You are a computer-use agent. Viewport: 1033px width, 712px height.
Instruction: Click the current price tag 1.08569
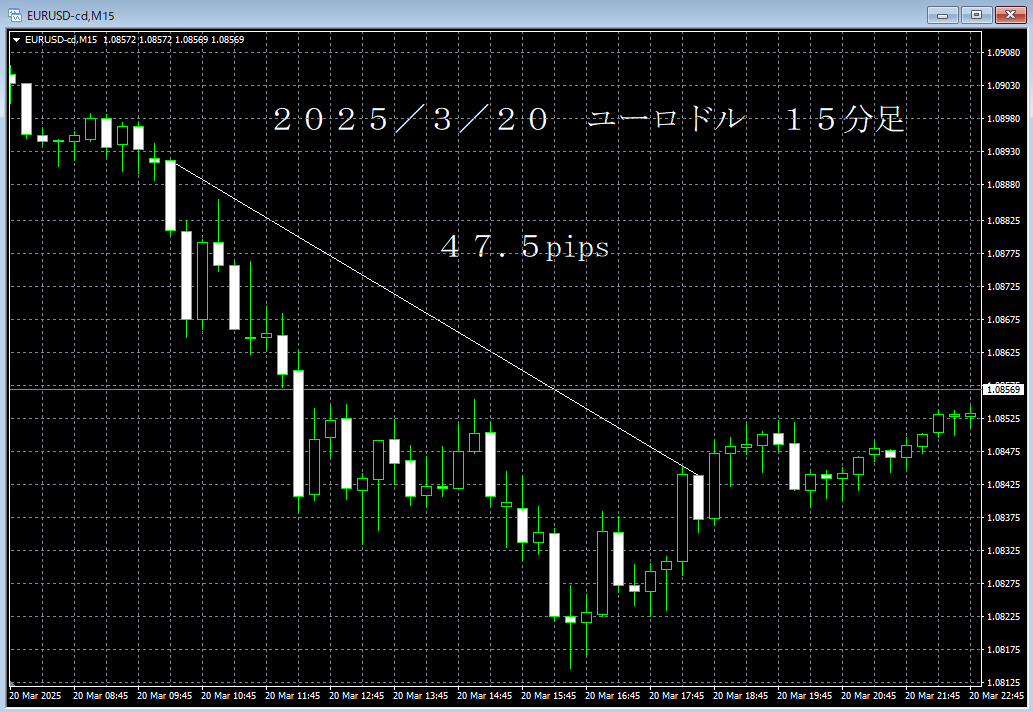(1003, 389)
